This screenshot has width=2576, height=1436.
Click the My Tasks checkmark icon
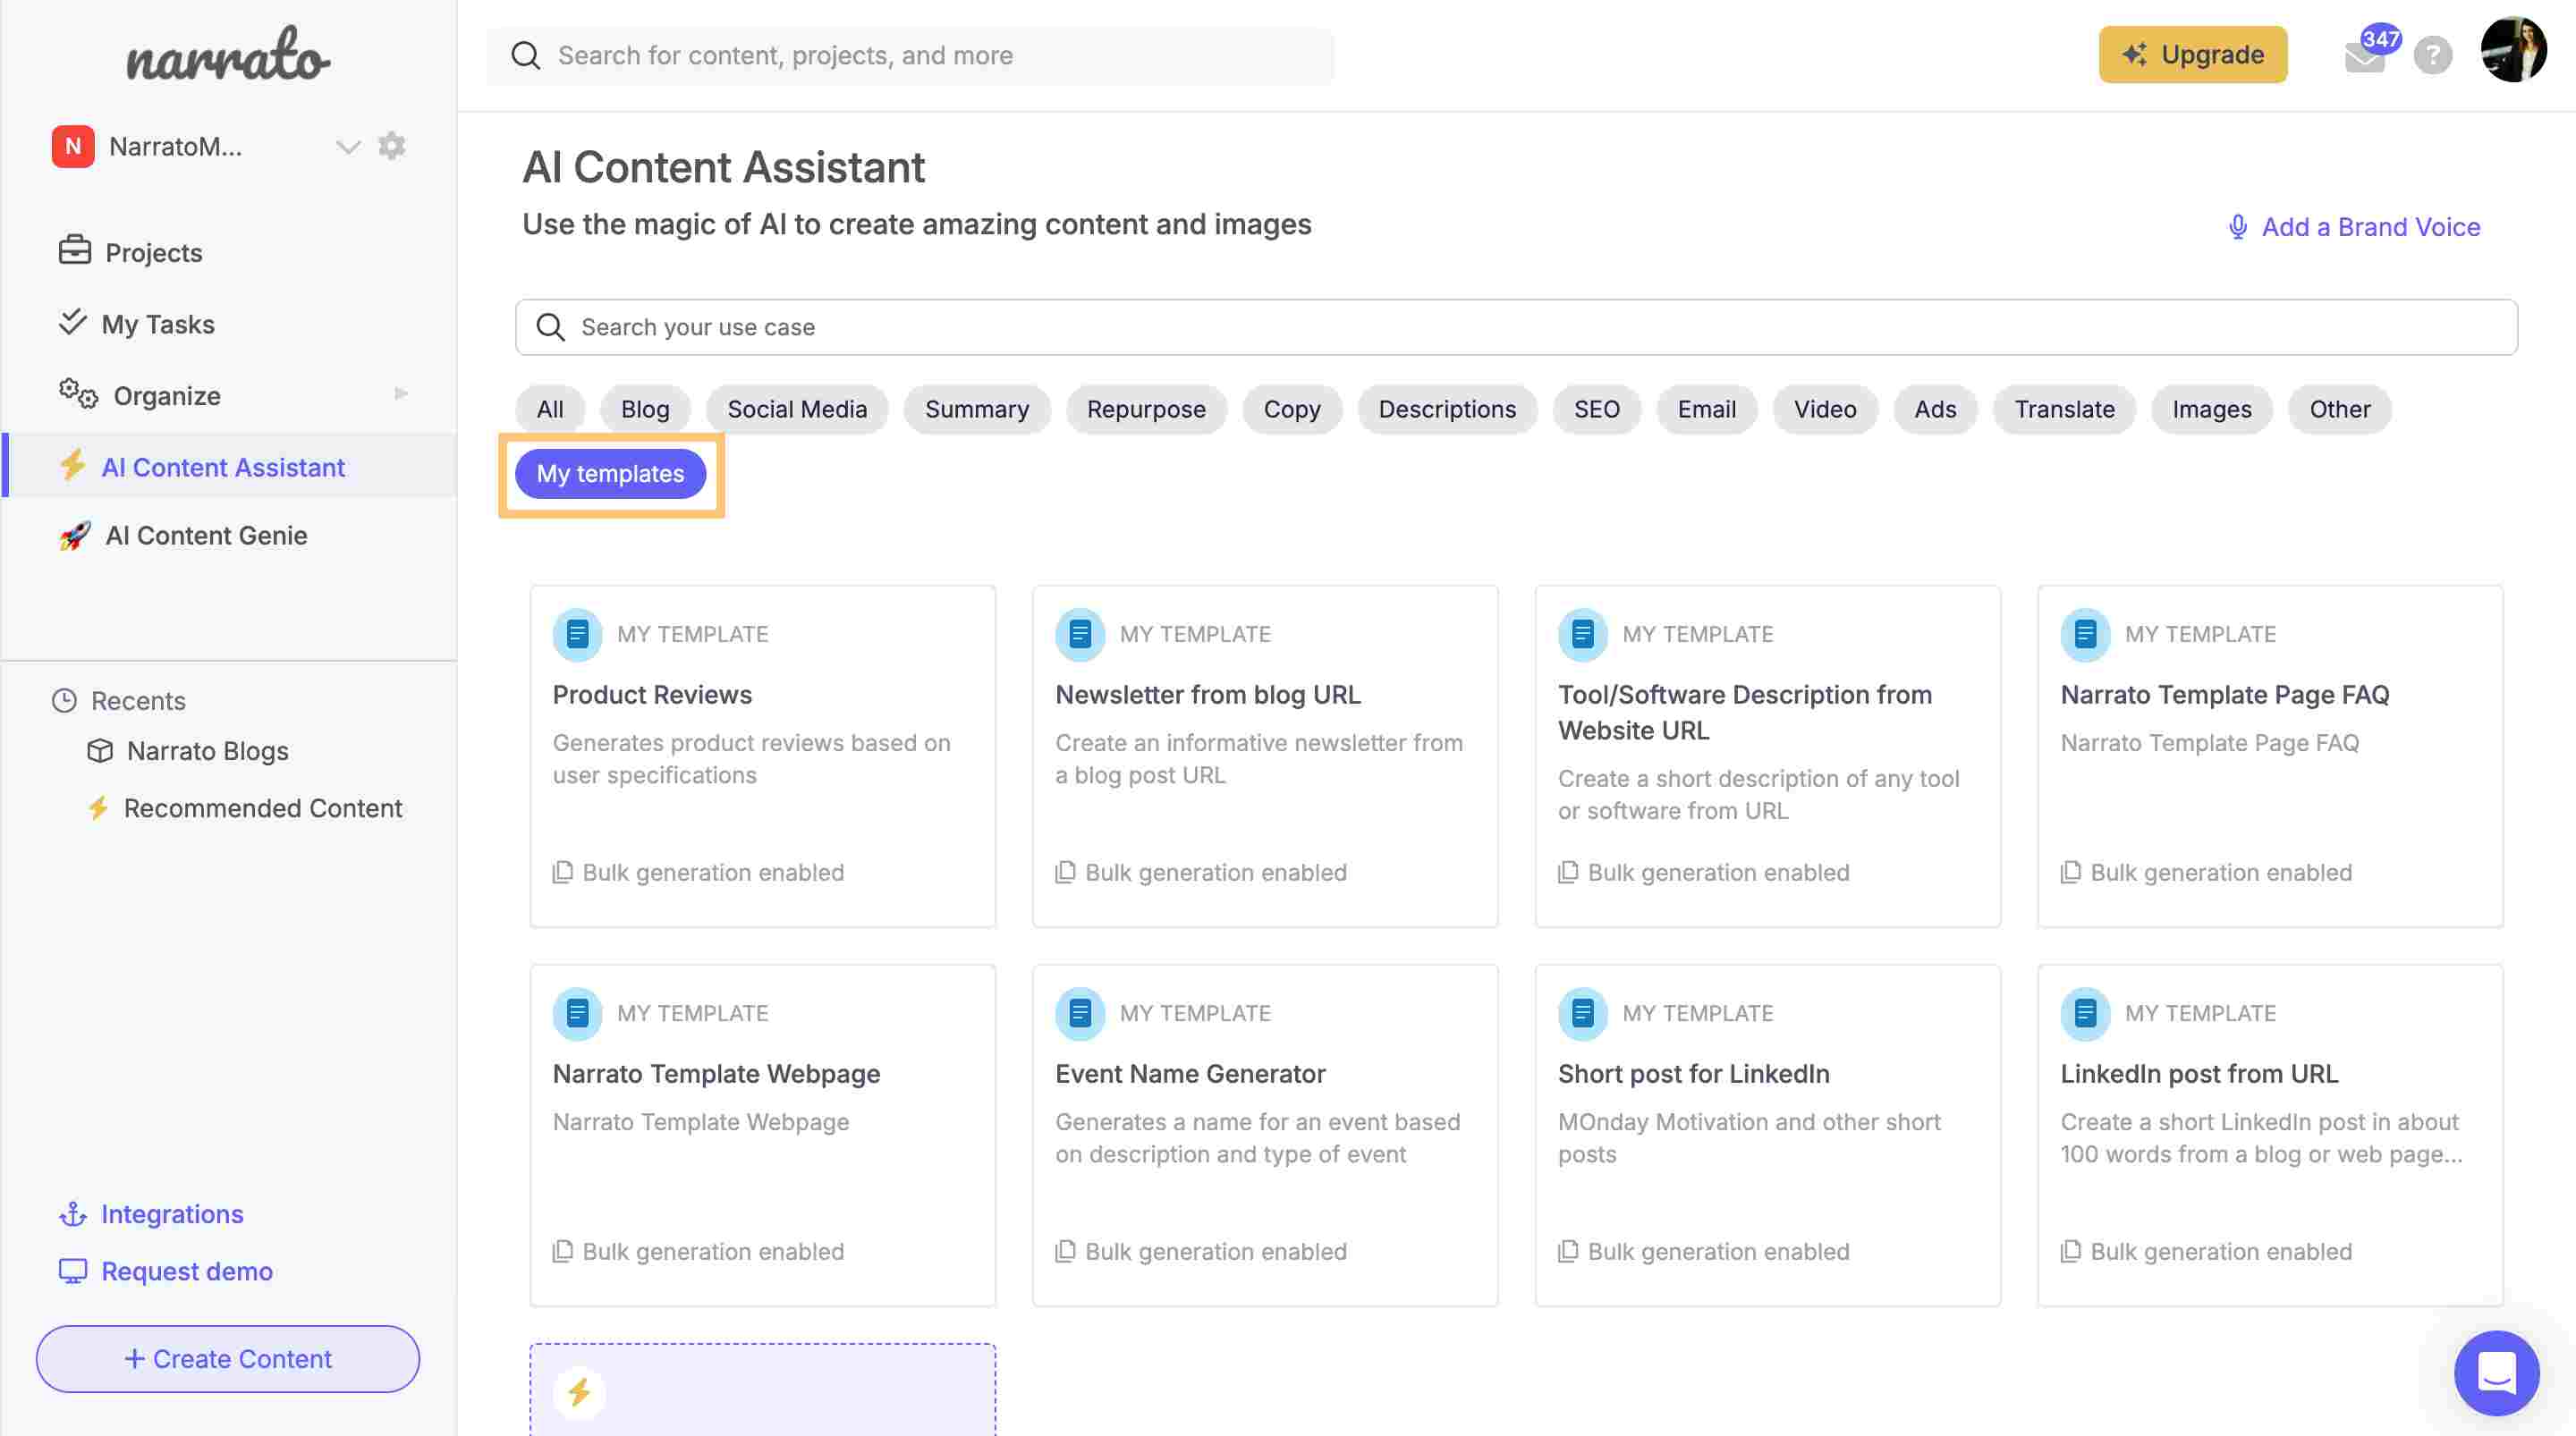pyautogui.click(x=72, y=322)
